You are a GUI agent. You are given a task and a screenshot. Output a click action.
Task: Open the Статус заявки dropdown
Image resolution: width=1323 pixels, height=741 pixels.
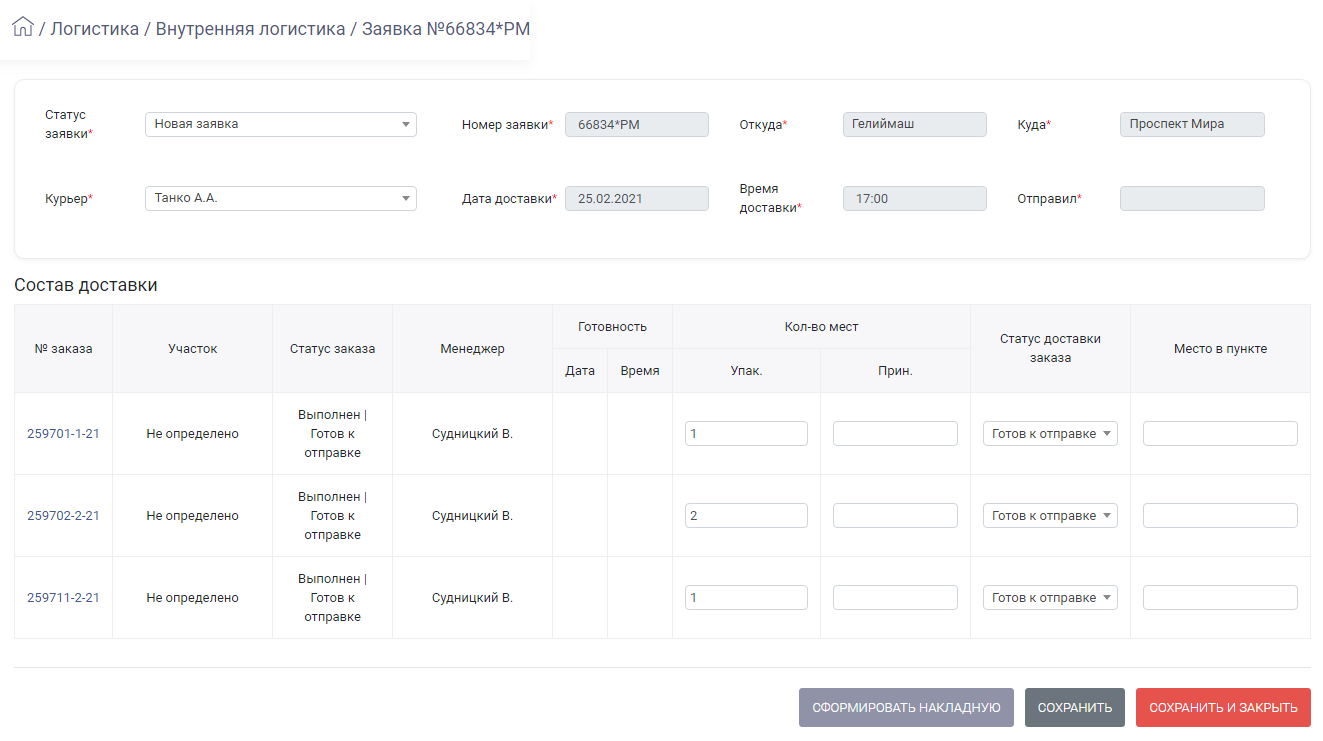click(x=281, y=124)
